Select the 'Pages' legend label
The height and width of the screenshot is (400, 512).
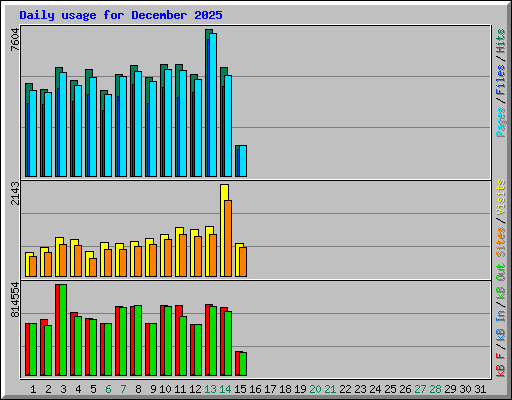point(501,122)
